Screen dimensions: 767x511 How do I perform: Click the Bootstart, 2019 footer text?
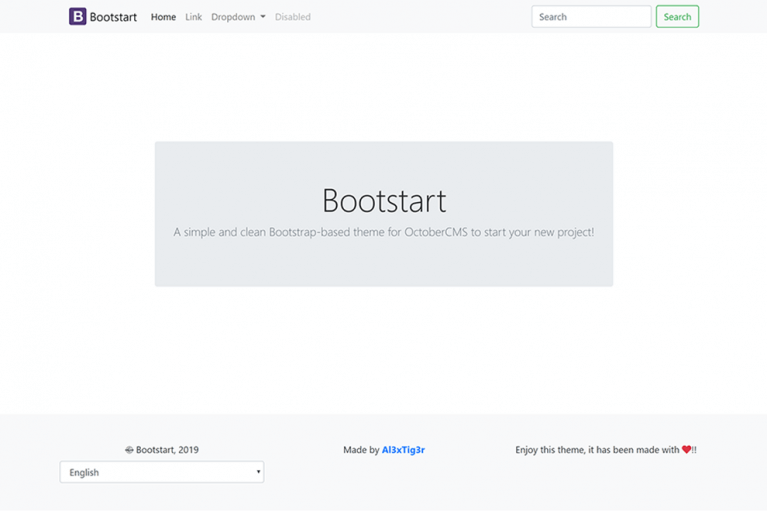pyautogui.click(x=167, y=450)
